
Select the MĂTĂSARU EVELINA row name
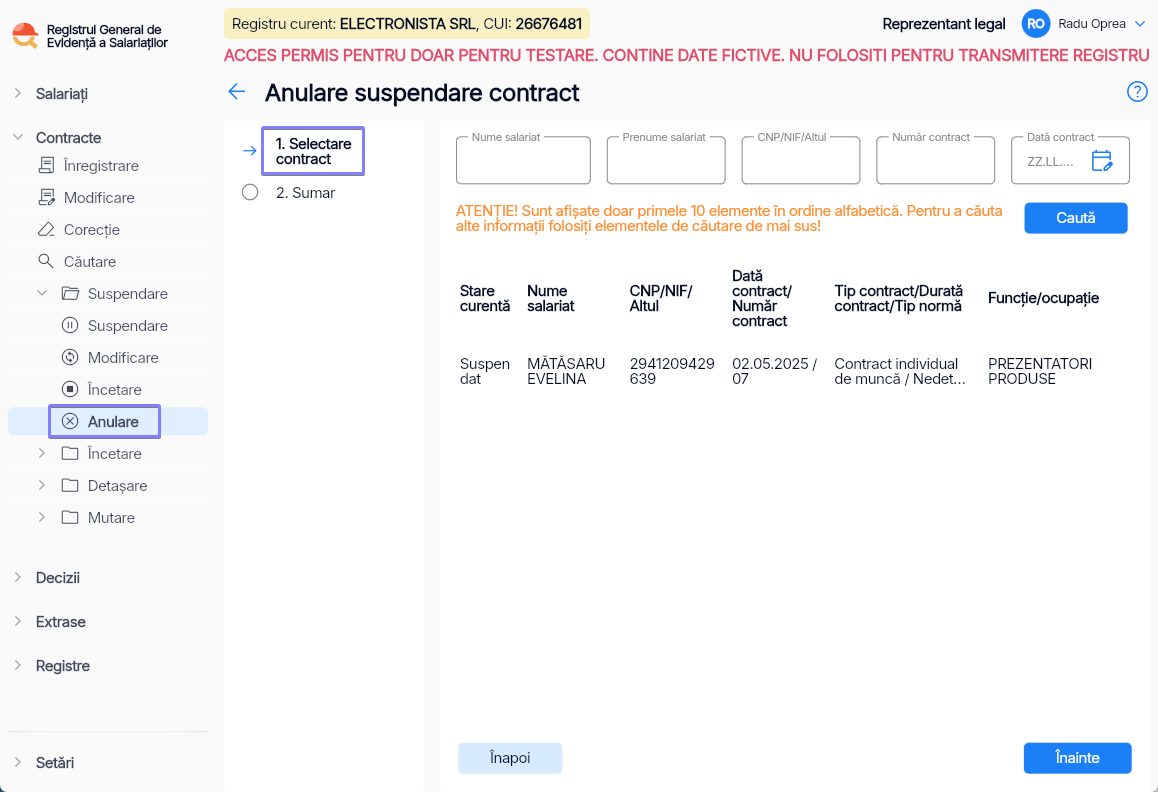(566, 371)
